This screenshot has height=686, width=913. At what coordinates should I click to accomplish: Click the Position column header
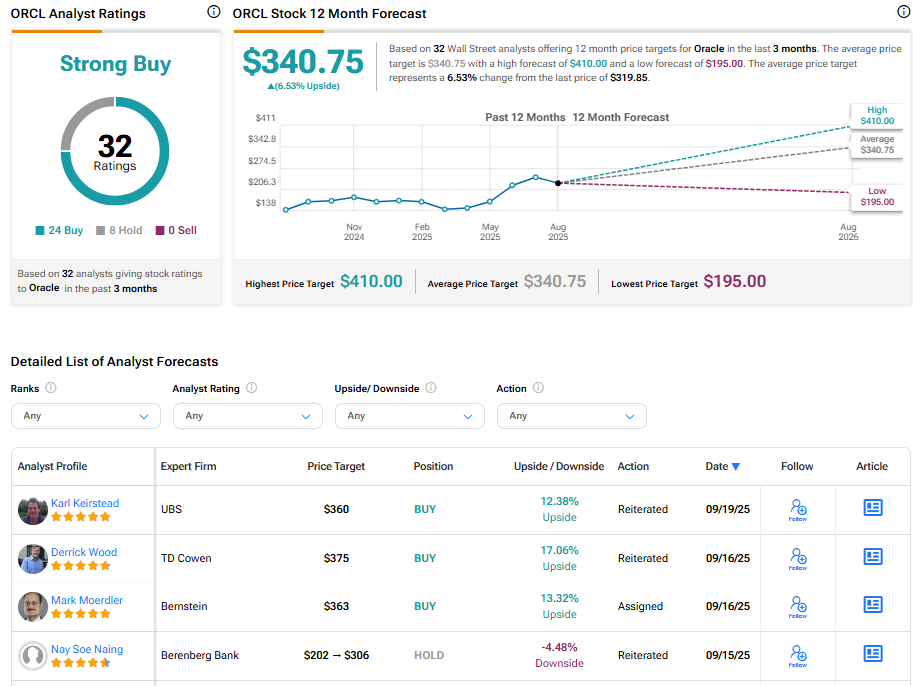[433, 466]
